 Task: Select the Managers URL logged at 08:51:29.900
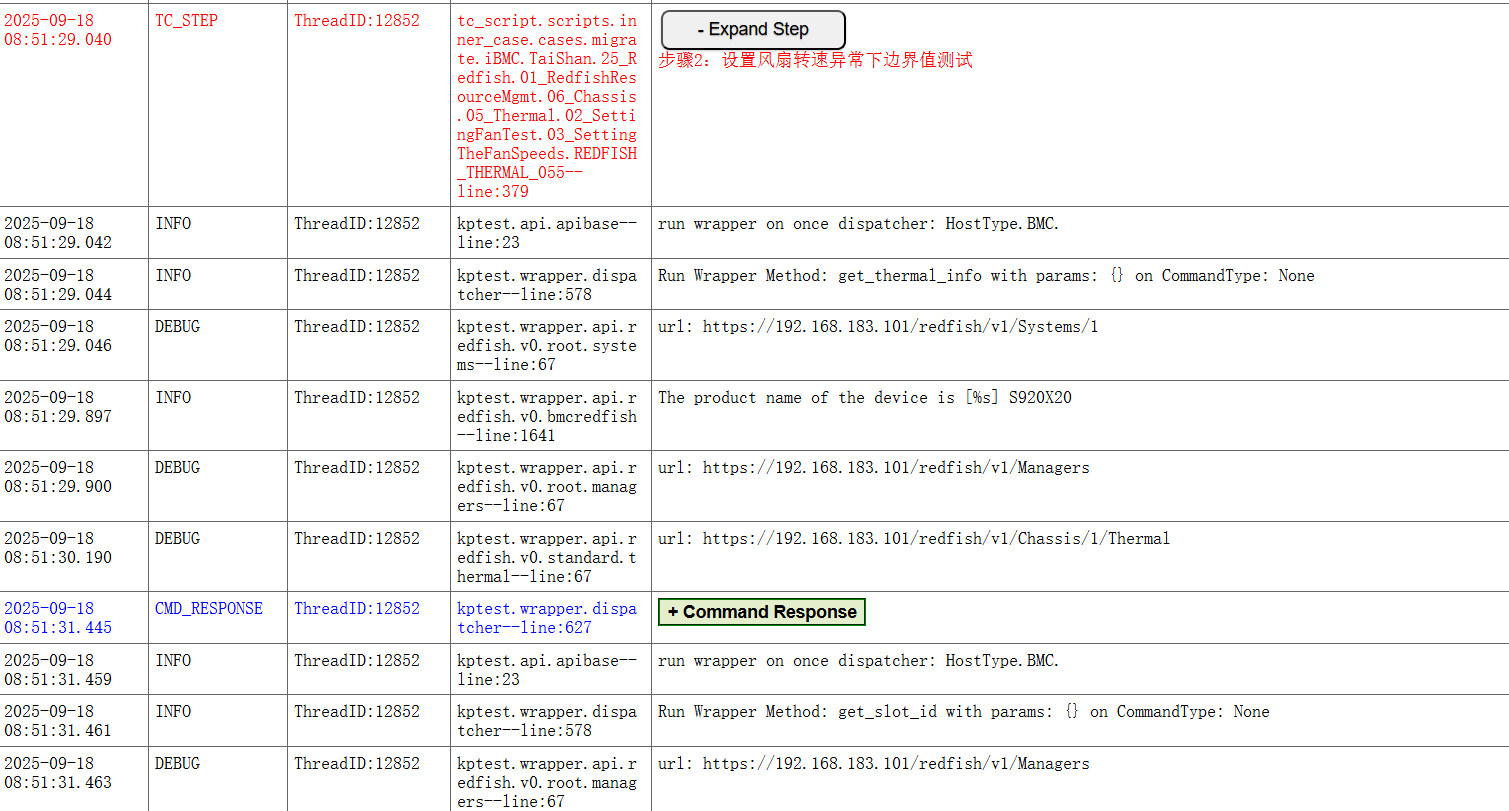[x=873, y=468]
